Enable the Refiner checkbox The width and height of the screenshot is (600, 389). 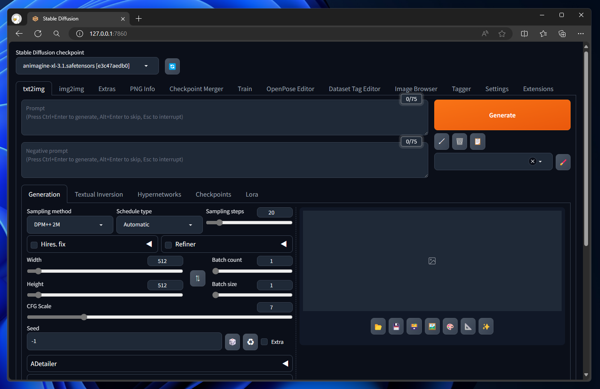click(168, 244)
